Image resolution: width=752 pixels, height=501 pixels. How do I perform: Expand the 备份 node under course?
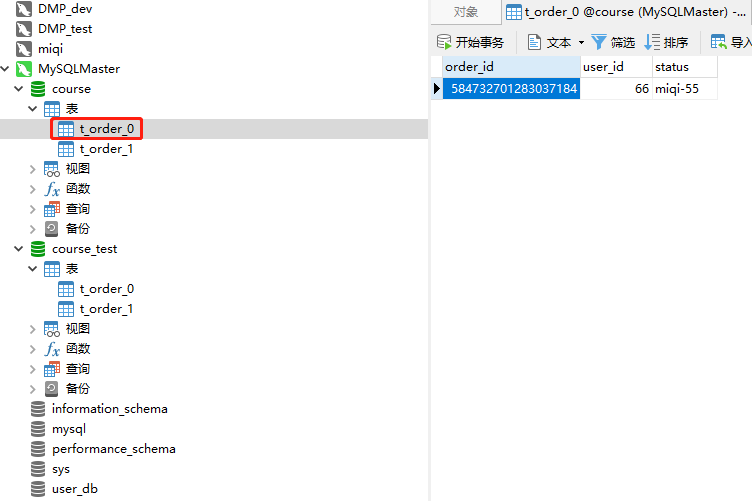(33, 229)
